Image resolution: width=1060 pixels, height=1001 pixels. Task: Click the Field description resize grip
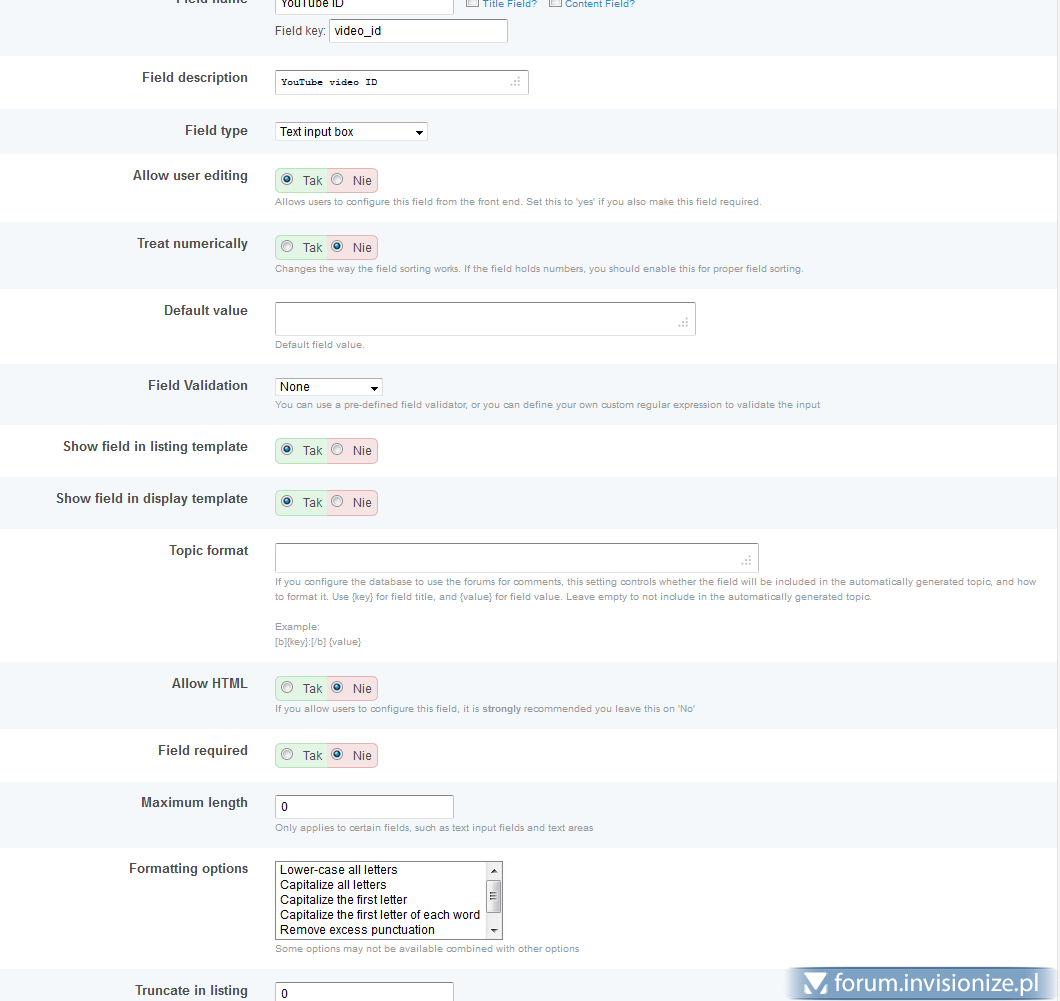coord(516,82)
